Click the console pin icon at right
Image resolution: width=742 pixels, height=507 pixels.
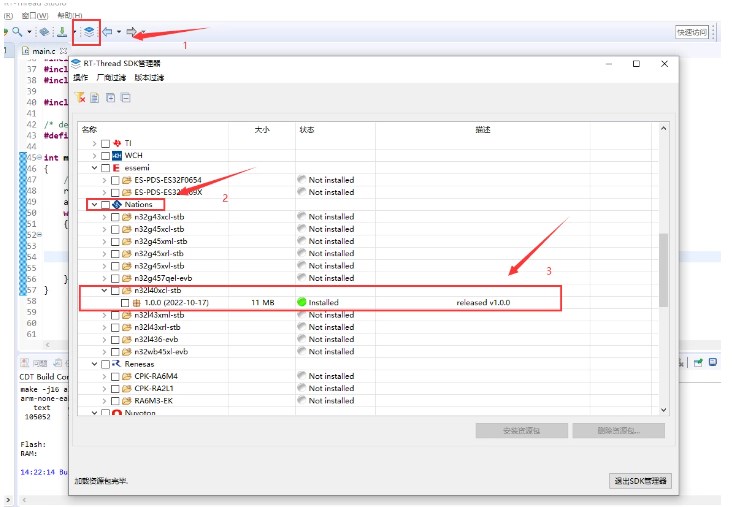(698, 363)
